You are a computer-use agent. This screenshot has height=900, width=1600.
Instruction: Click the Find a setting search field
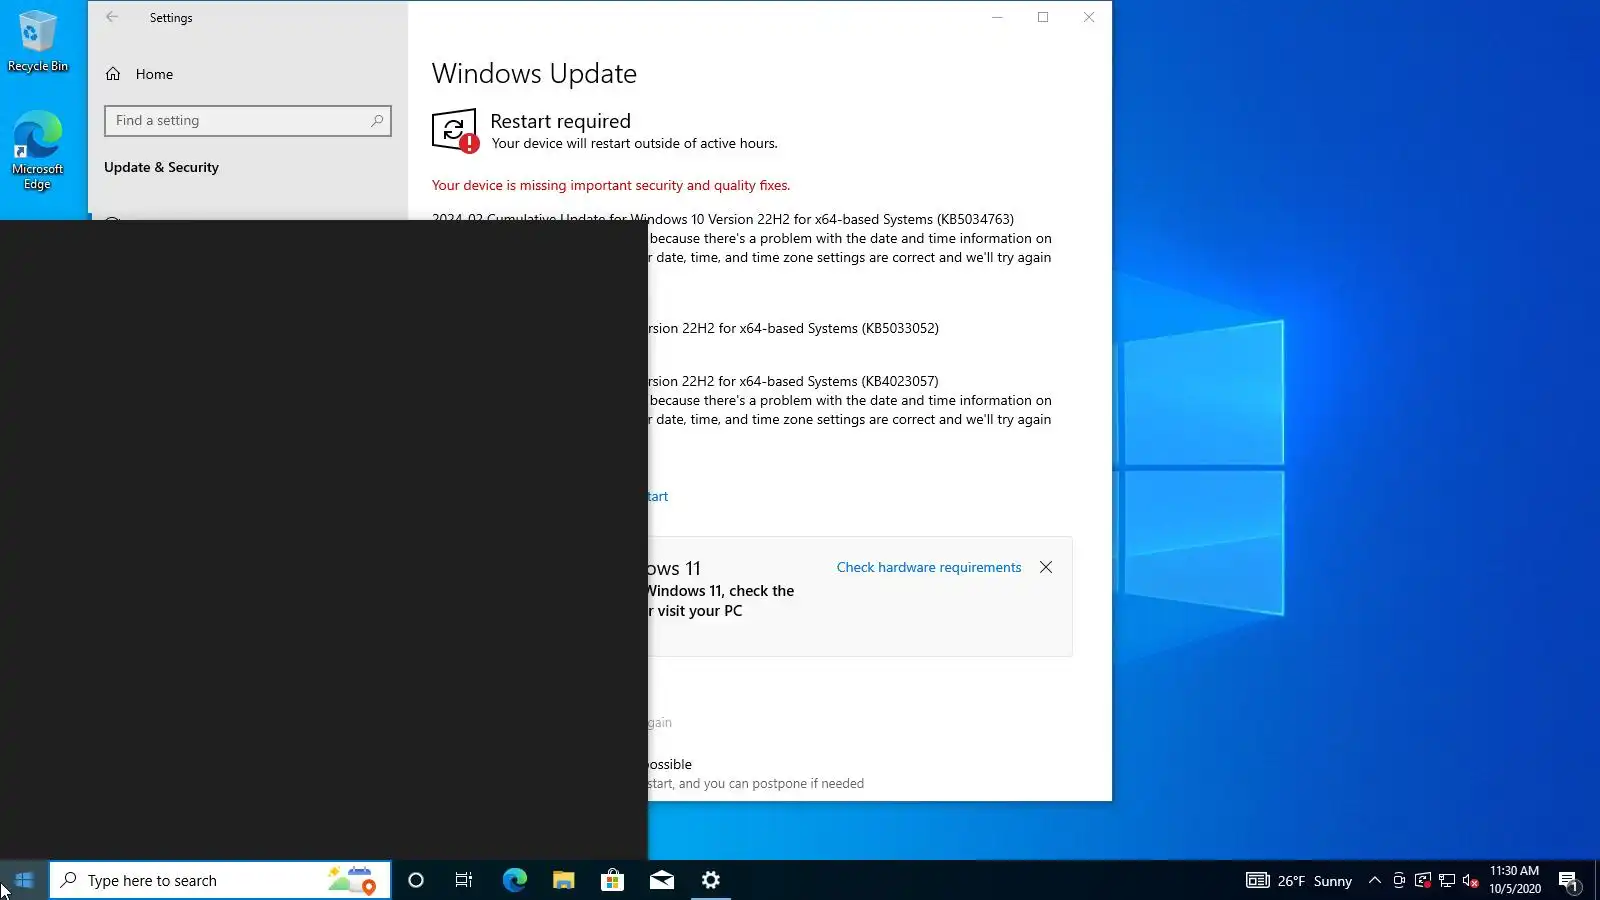(248, 121)
